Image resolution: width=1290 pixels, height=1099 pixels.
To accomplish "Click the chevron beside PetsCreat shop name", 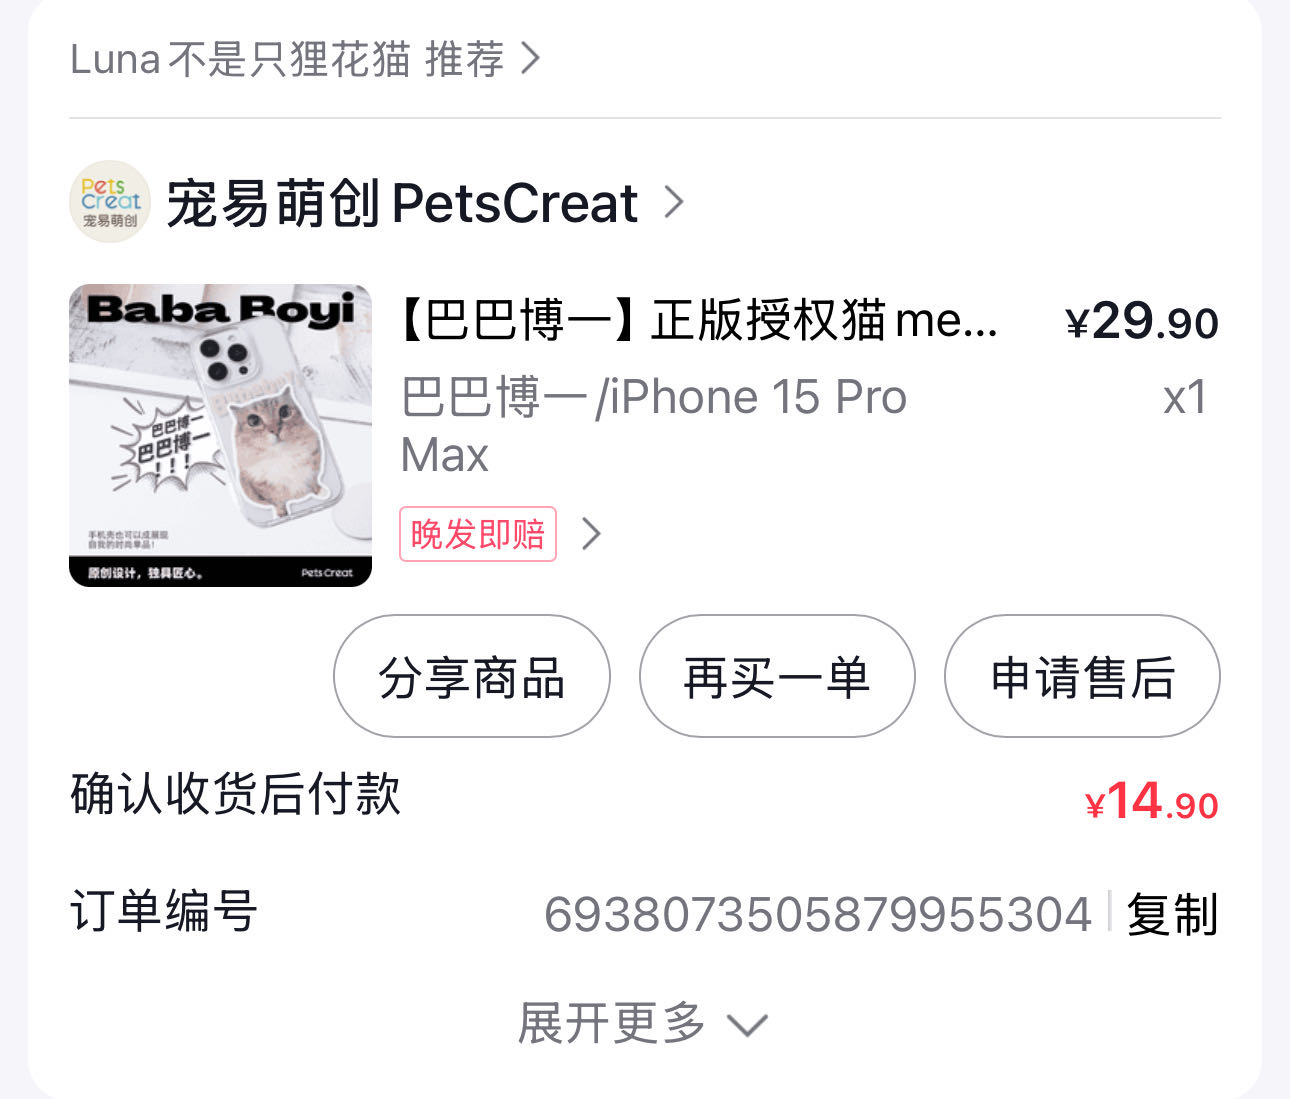I will [x=675, y=203].
